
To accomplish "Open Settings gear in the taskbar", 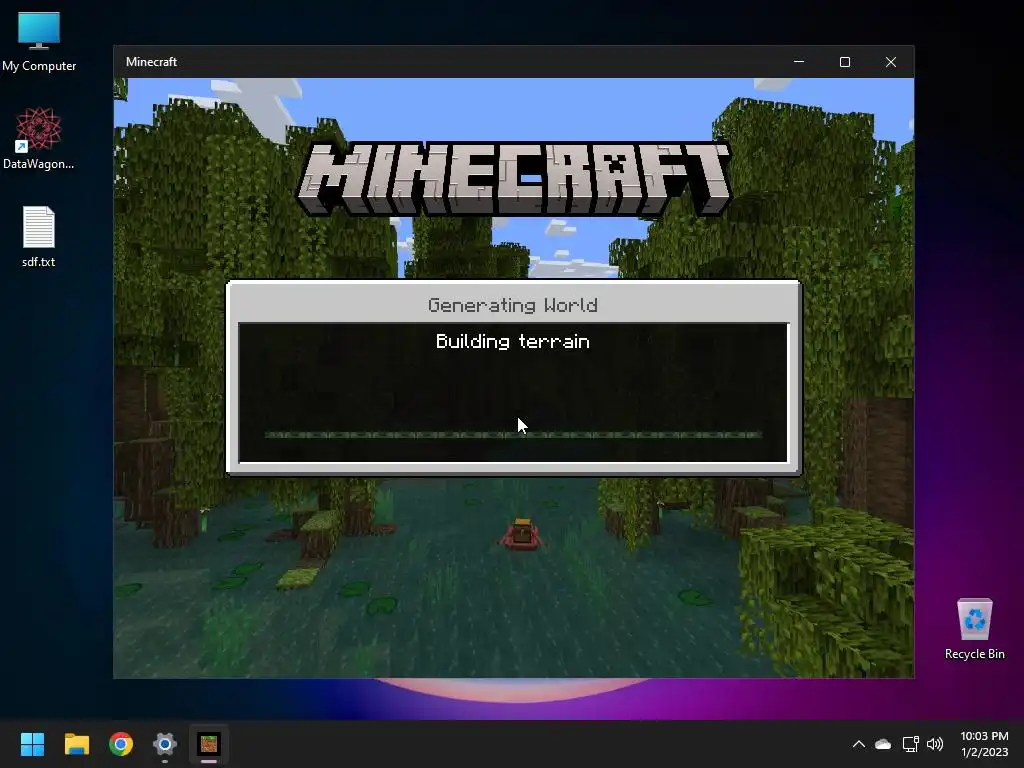I will tap(165, 744).
